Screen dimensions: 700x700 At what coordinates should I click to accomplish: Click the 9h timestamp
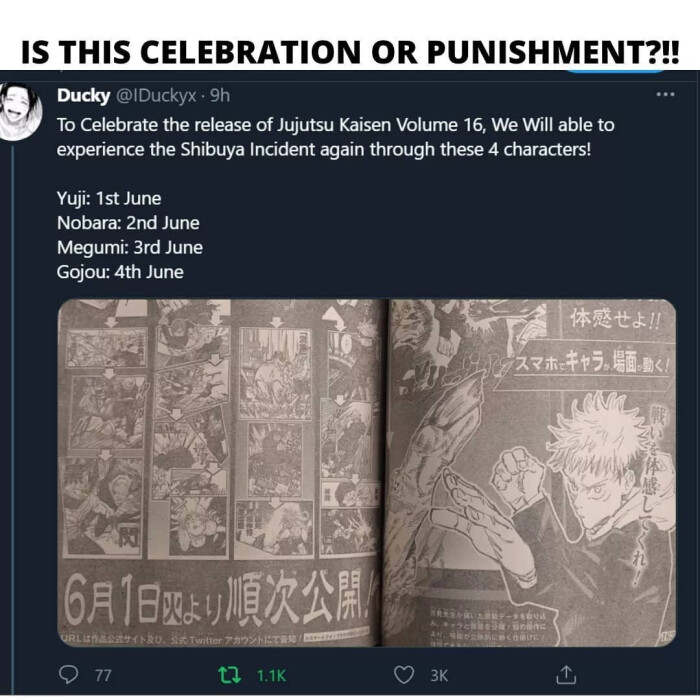[x=220, y=95]
